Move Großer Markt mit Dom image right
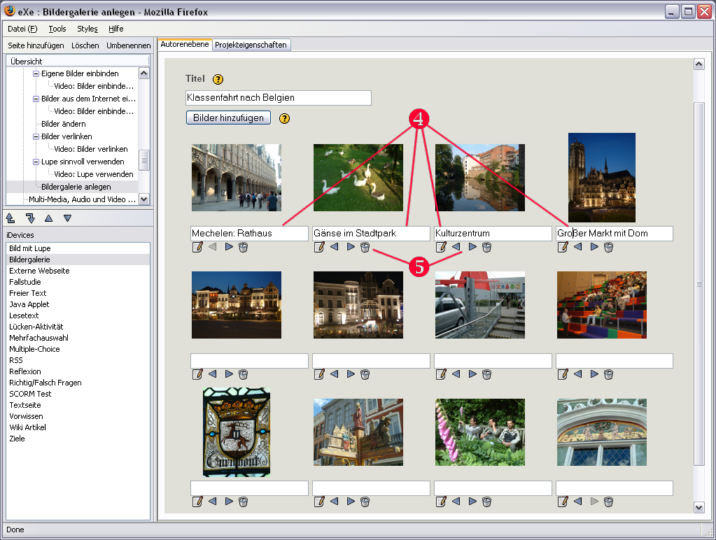716x540 pixels. (x=594, y=247)
